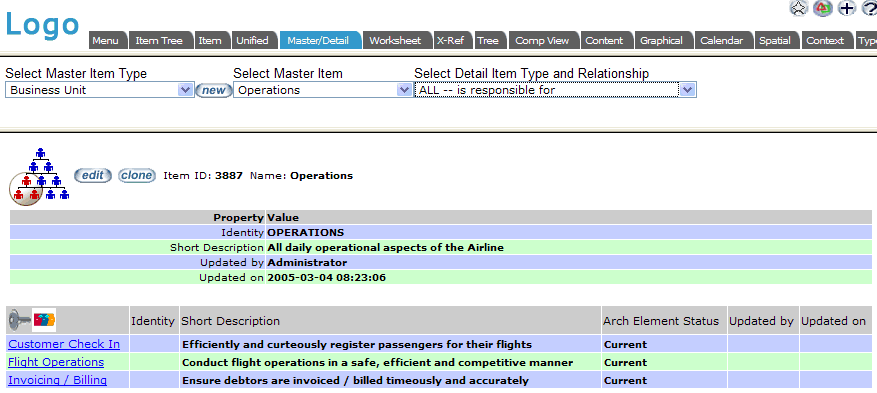Click the red-green triangles icon
This screenshot has width=877, height=393.
pyautogui.click(x=823, y=8)
